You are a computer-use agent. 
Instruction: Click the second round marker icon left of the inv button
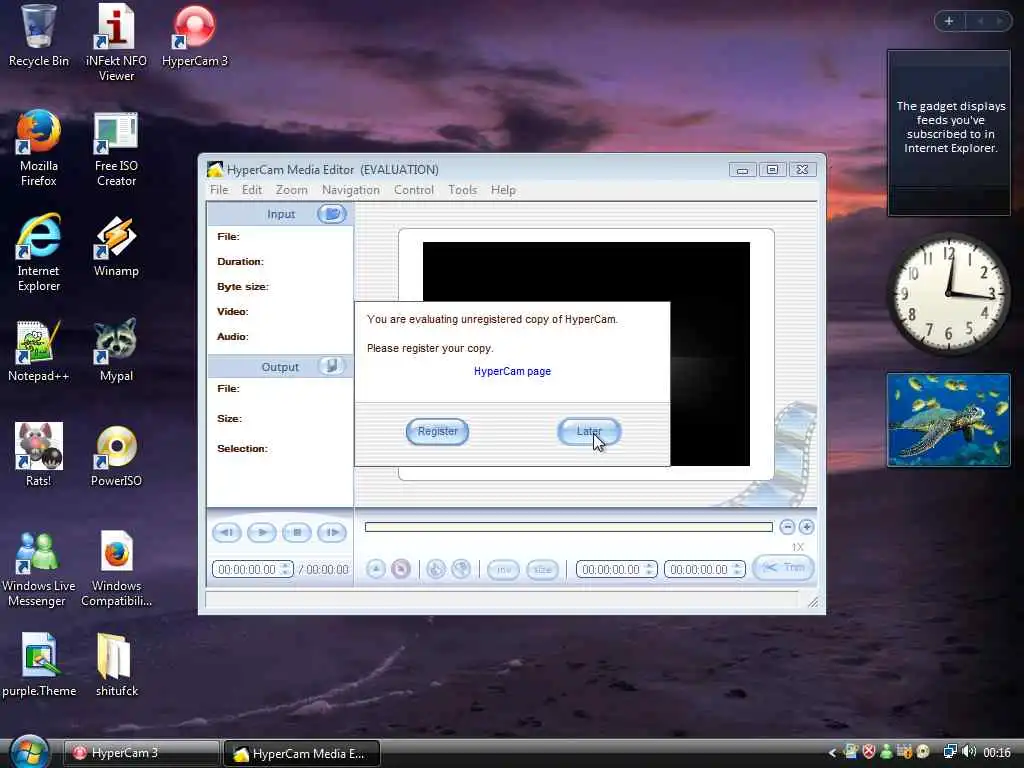point(461,569)
